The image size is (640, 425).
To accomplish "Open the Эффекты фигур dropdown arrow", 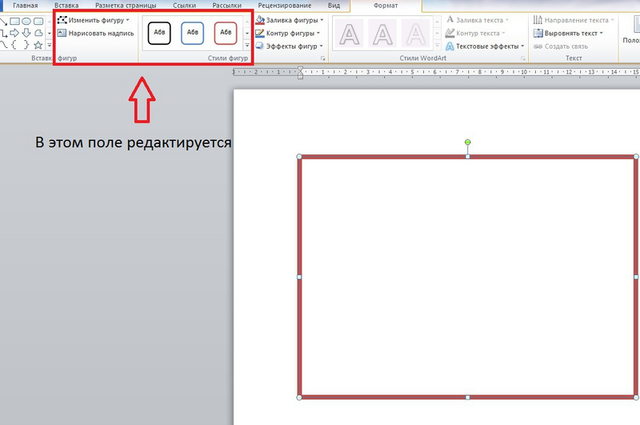I will 321,46.
